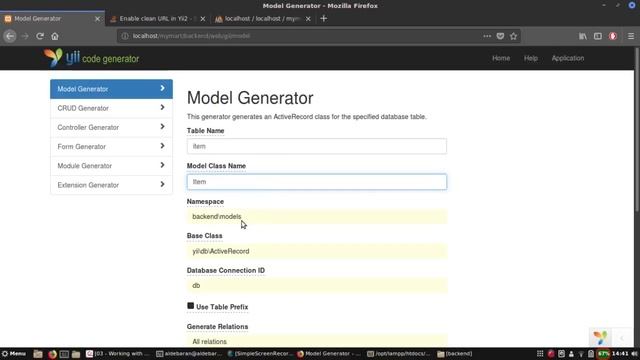Launch Firefox from taskbar launcher
The image size is (640, 360).
[52, 354]
